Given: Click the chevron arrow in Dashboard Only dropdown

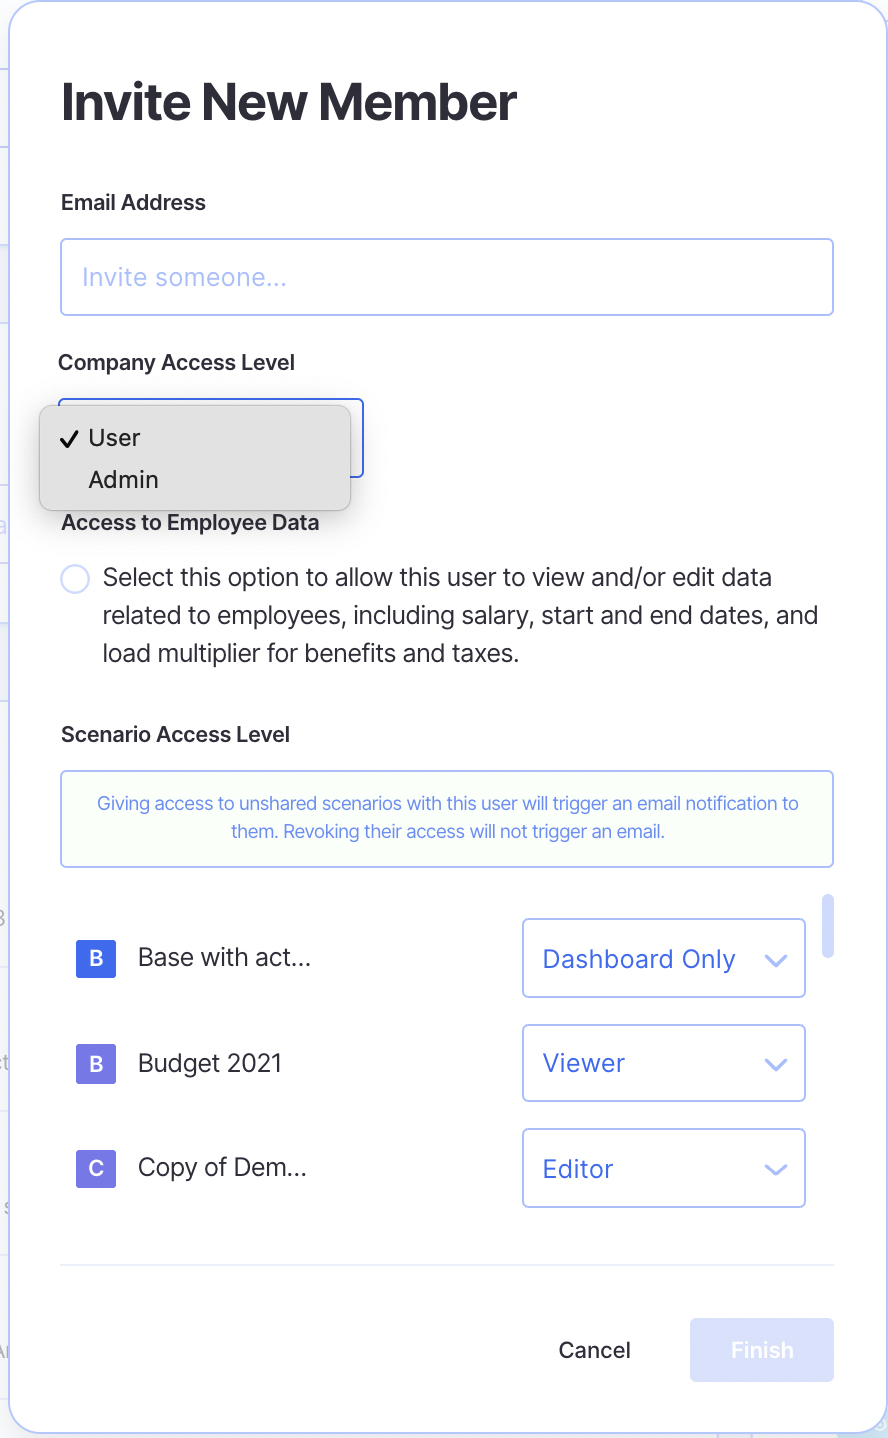Looking at the screenshot, I should [776, 960].
